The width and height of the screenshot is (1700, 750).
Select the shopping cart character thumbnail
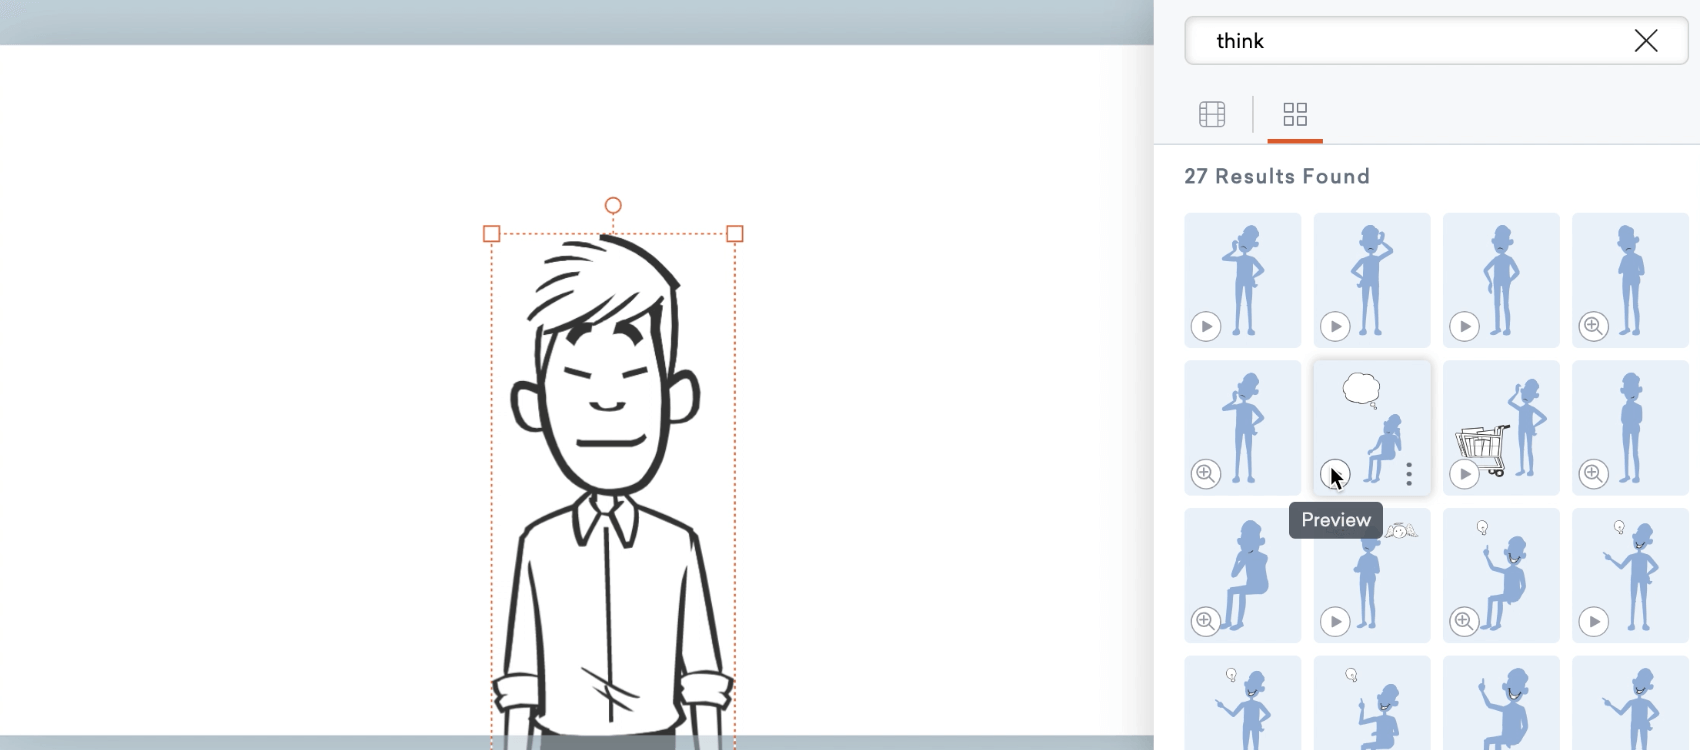1501,428
